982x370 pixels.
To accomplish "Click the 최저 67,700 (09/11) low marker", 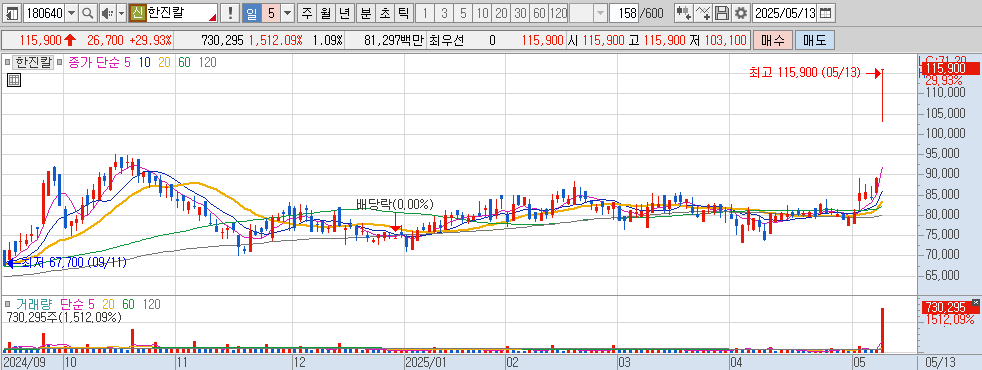I will (x=74, y=262).
